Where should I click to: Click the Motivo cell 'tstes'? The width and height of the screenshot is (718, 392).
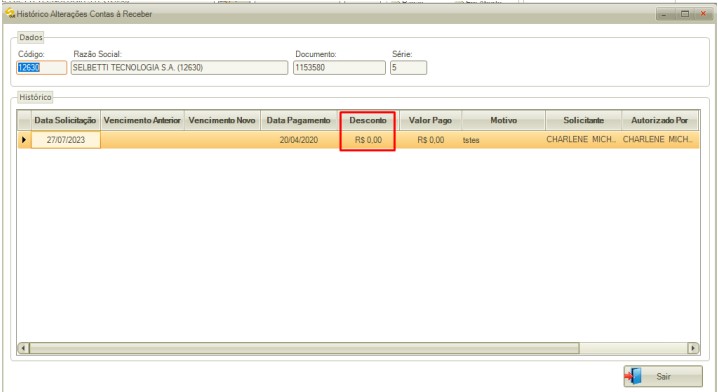(504, 140)
